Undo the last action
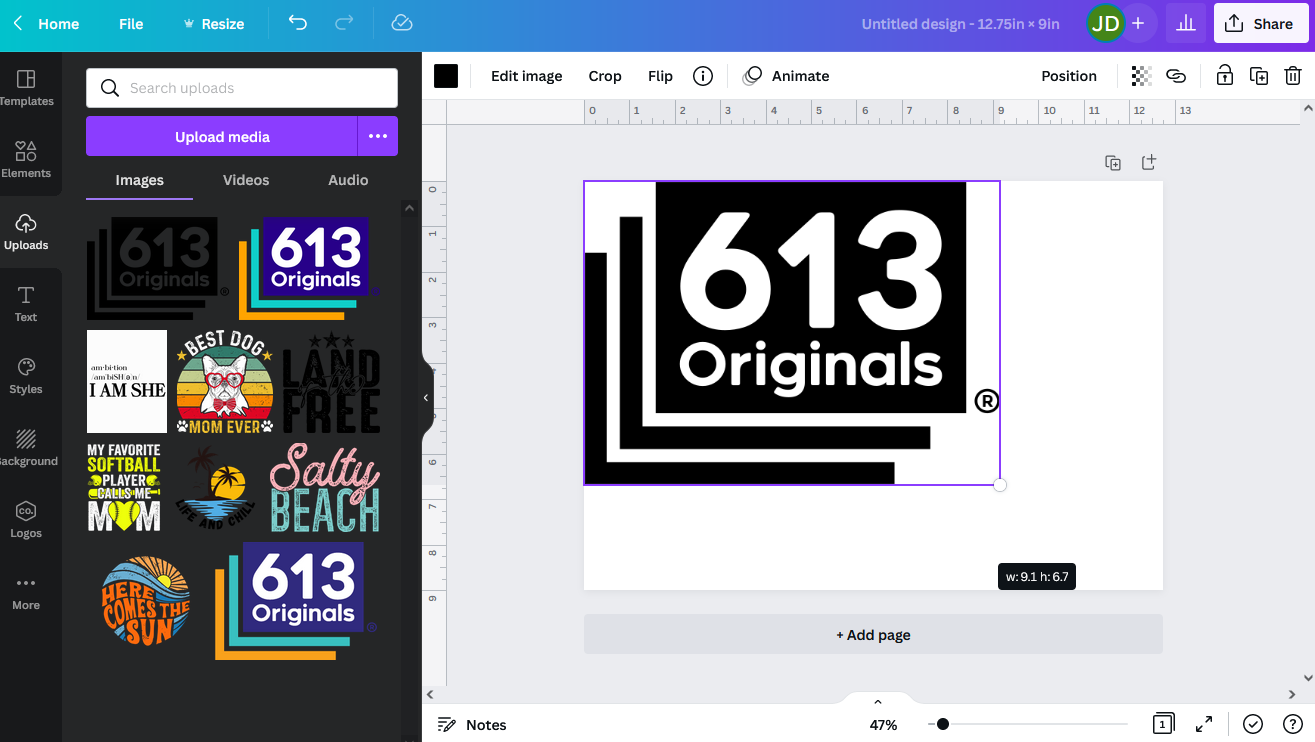The height and width of the screenshot is (742, 1315). (x=297, y=23)
